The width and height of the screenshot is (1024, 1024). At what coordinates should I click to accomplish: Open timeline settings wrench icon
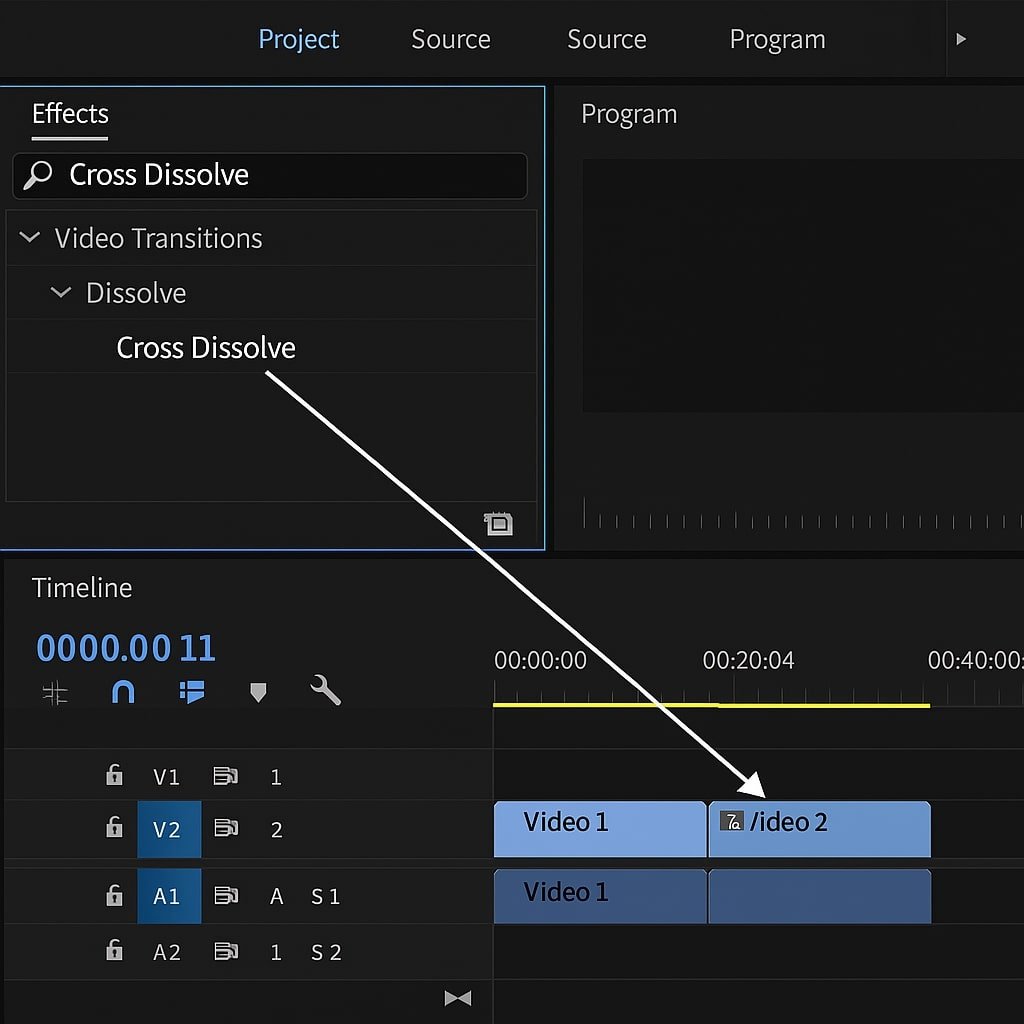pyautogui.click(x=325, y=690)
